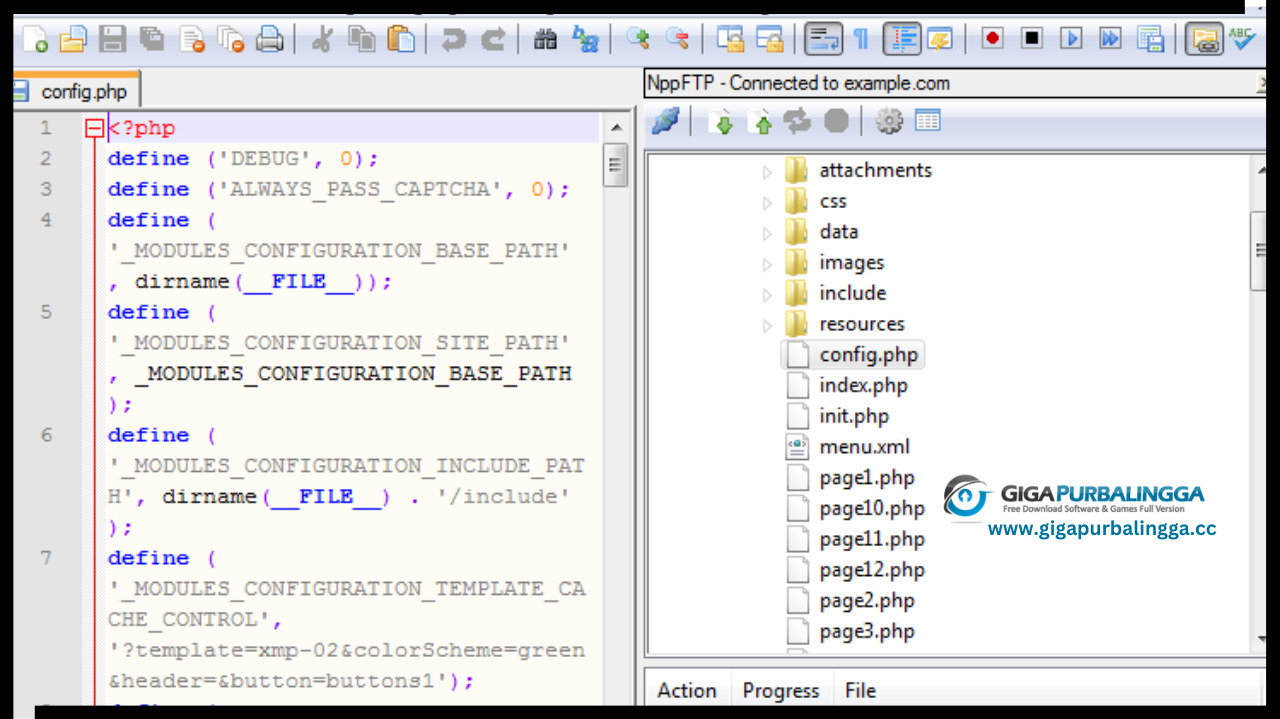Click the FTP tree scrollbar down arrow
1280x719 pixels.
[x=1260, y=640]
